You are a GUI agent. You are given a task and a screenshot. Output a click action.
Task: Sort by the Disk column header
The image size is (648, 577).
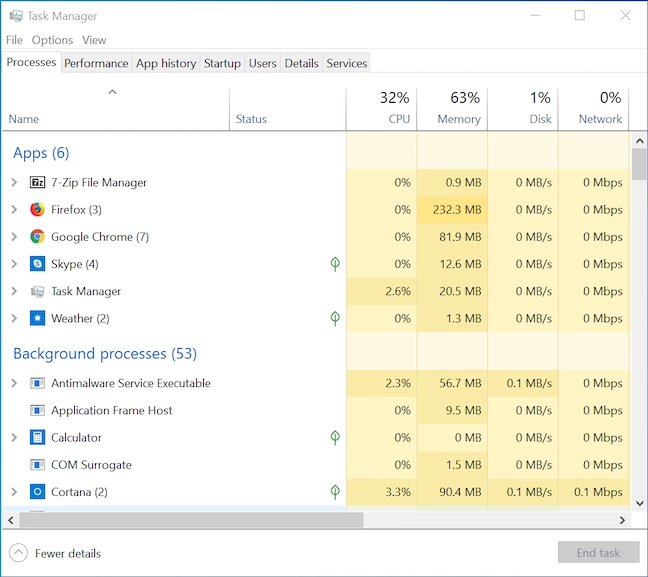coord(523,109)
